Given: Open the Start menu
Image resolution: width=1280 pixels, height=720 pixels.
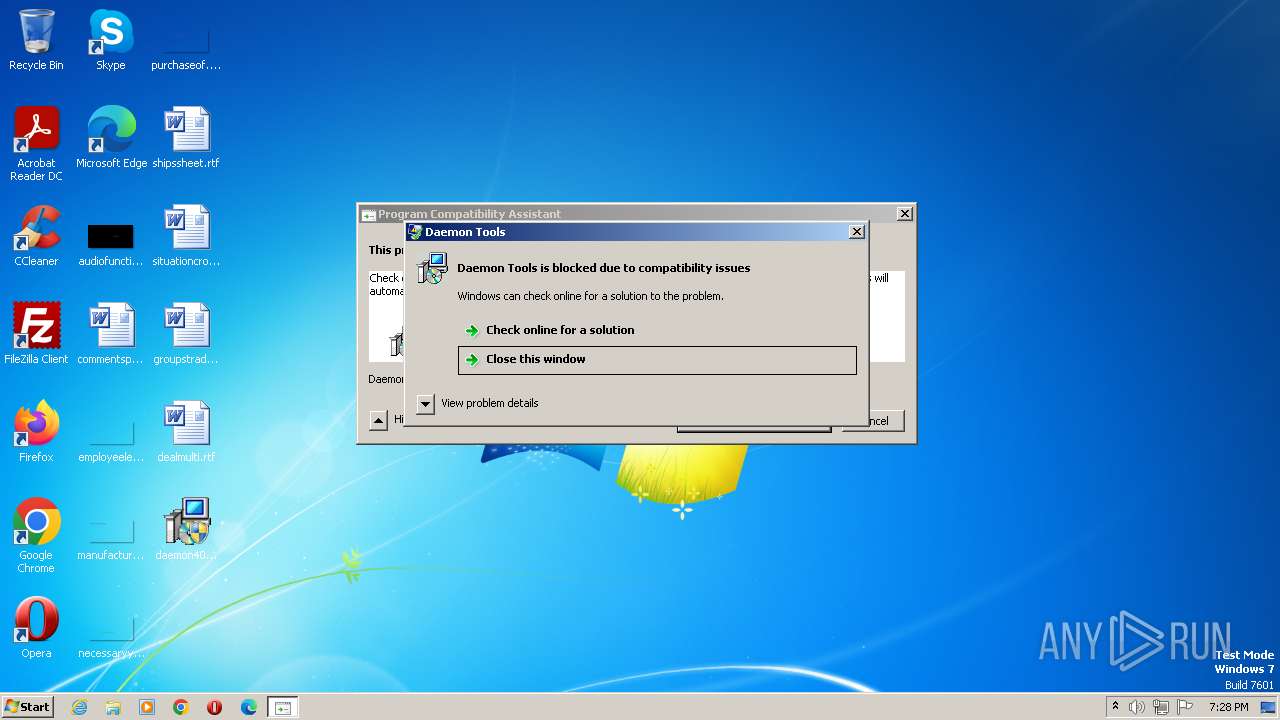Looking at the screenshot, I should point(28,707).
